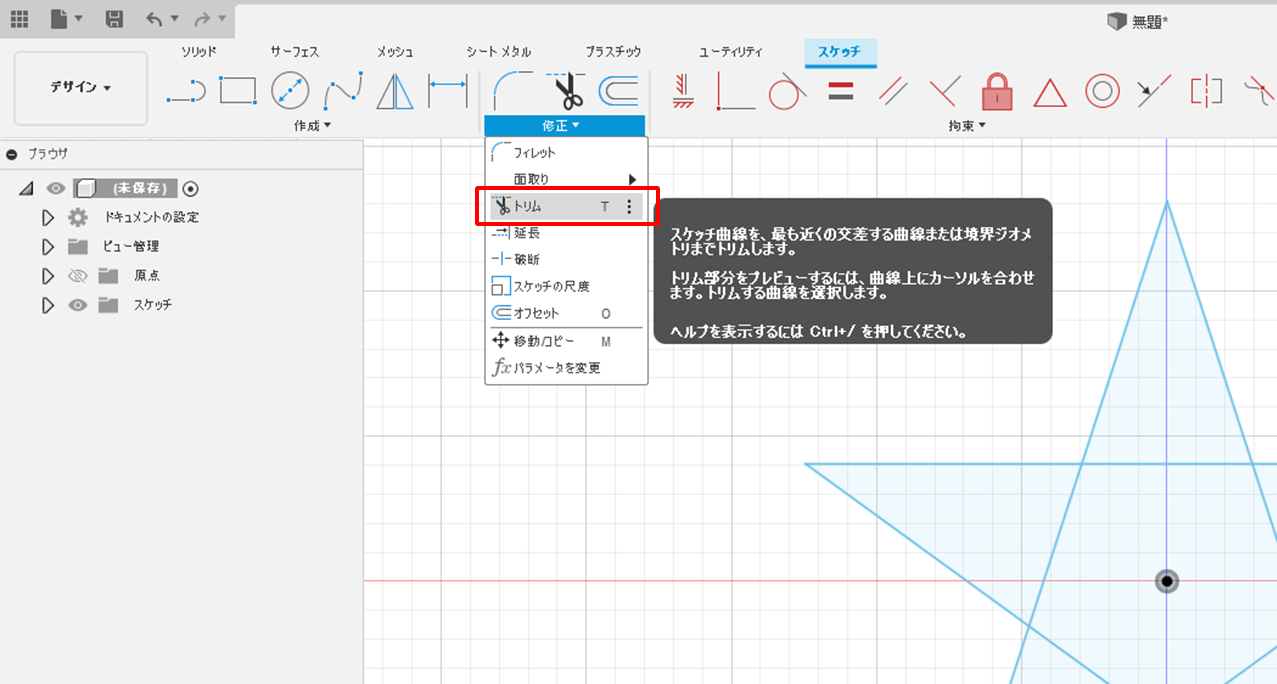The image size is (1277, 684).
Task: Select the Spline curve tool
Action: click(x=343, y=92)
